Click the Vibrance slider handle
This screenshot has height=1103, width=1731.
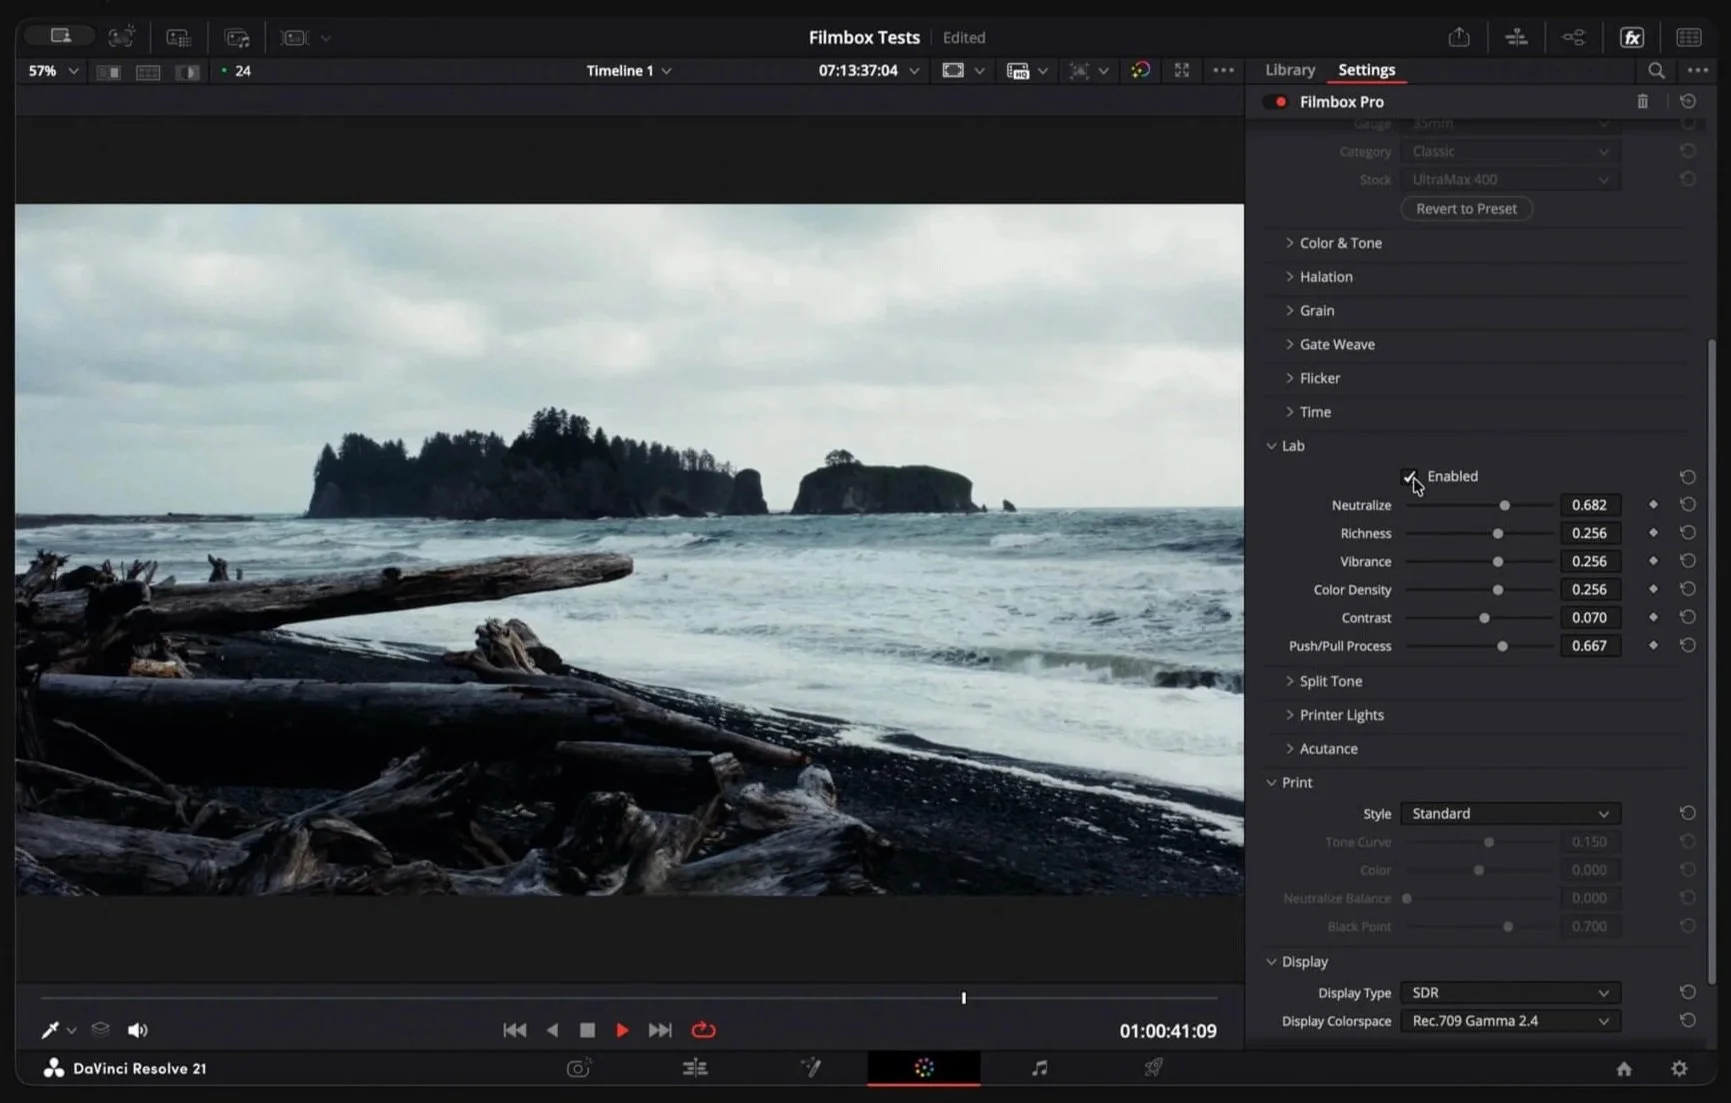click(1497, 562)
